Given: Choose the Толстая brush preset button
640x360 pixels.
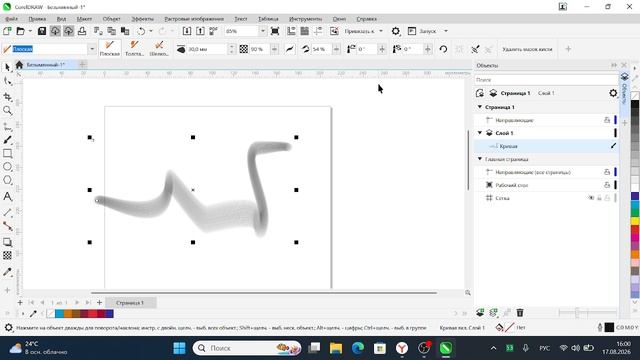Looking at the screenshot, I should pos(134,49).
